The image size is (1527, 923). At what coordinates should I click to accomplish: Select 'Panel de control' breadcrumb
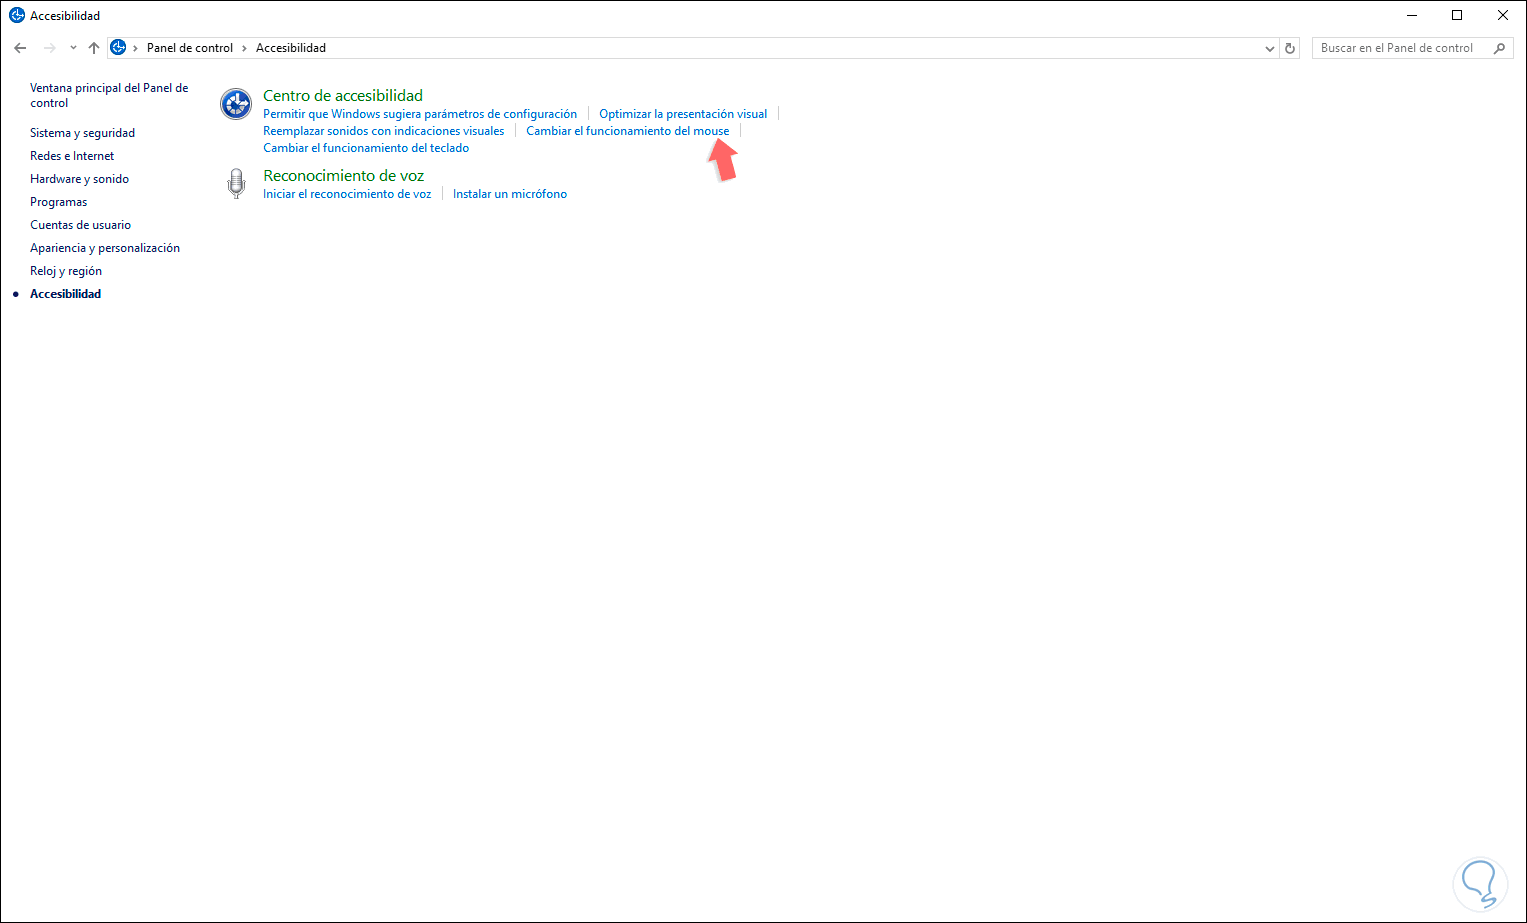(x=190, y=48)
